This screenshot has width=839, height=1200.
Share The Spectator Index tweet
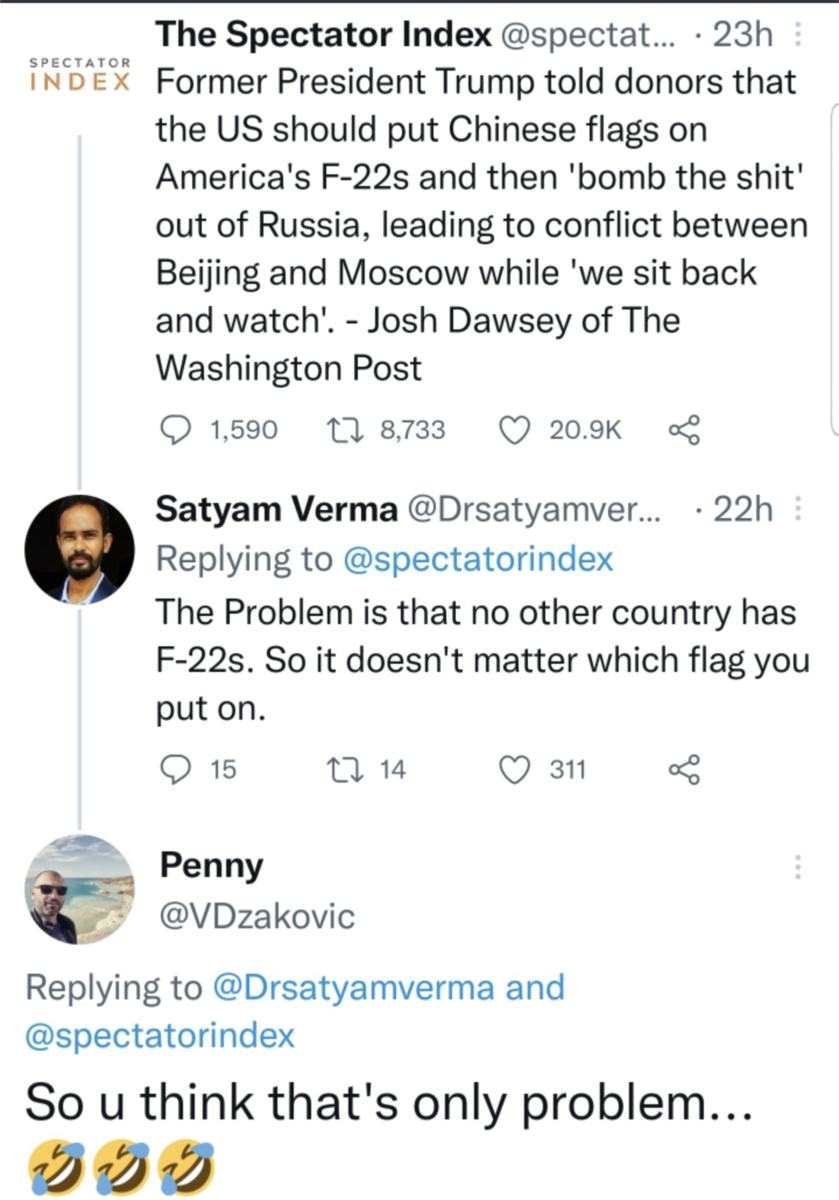pyautogui.click(x=685, y=430)
